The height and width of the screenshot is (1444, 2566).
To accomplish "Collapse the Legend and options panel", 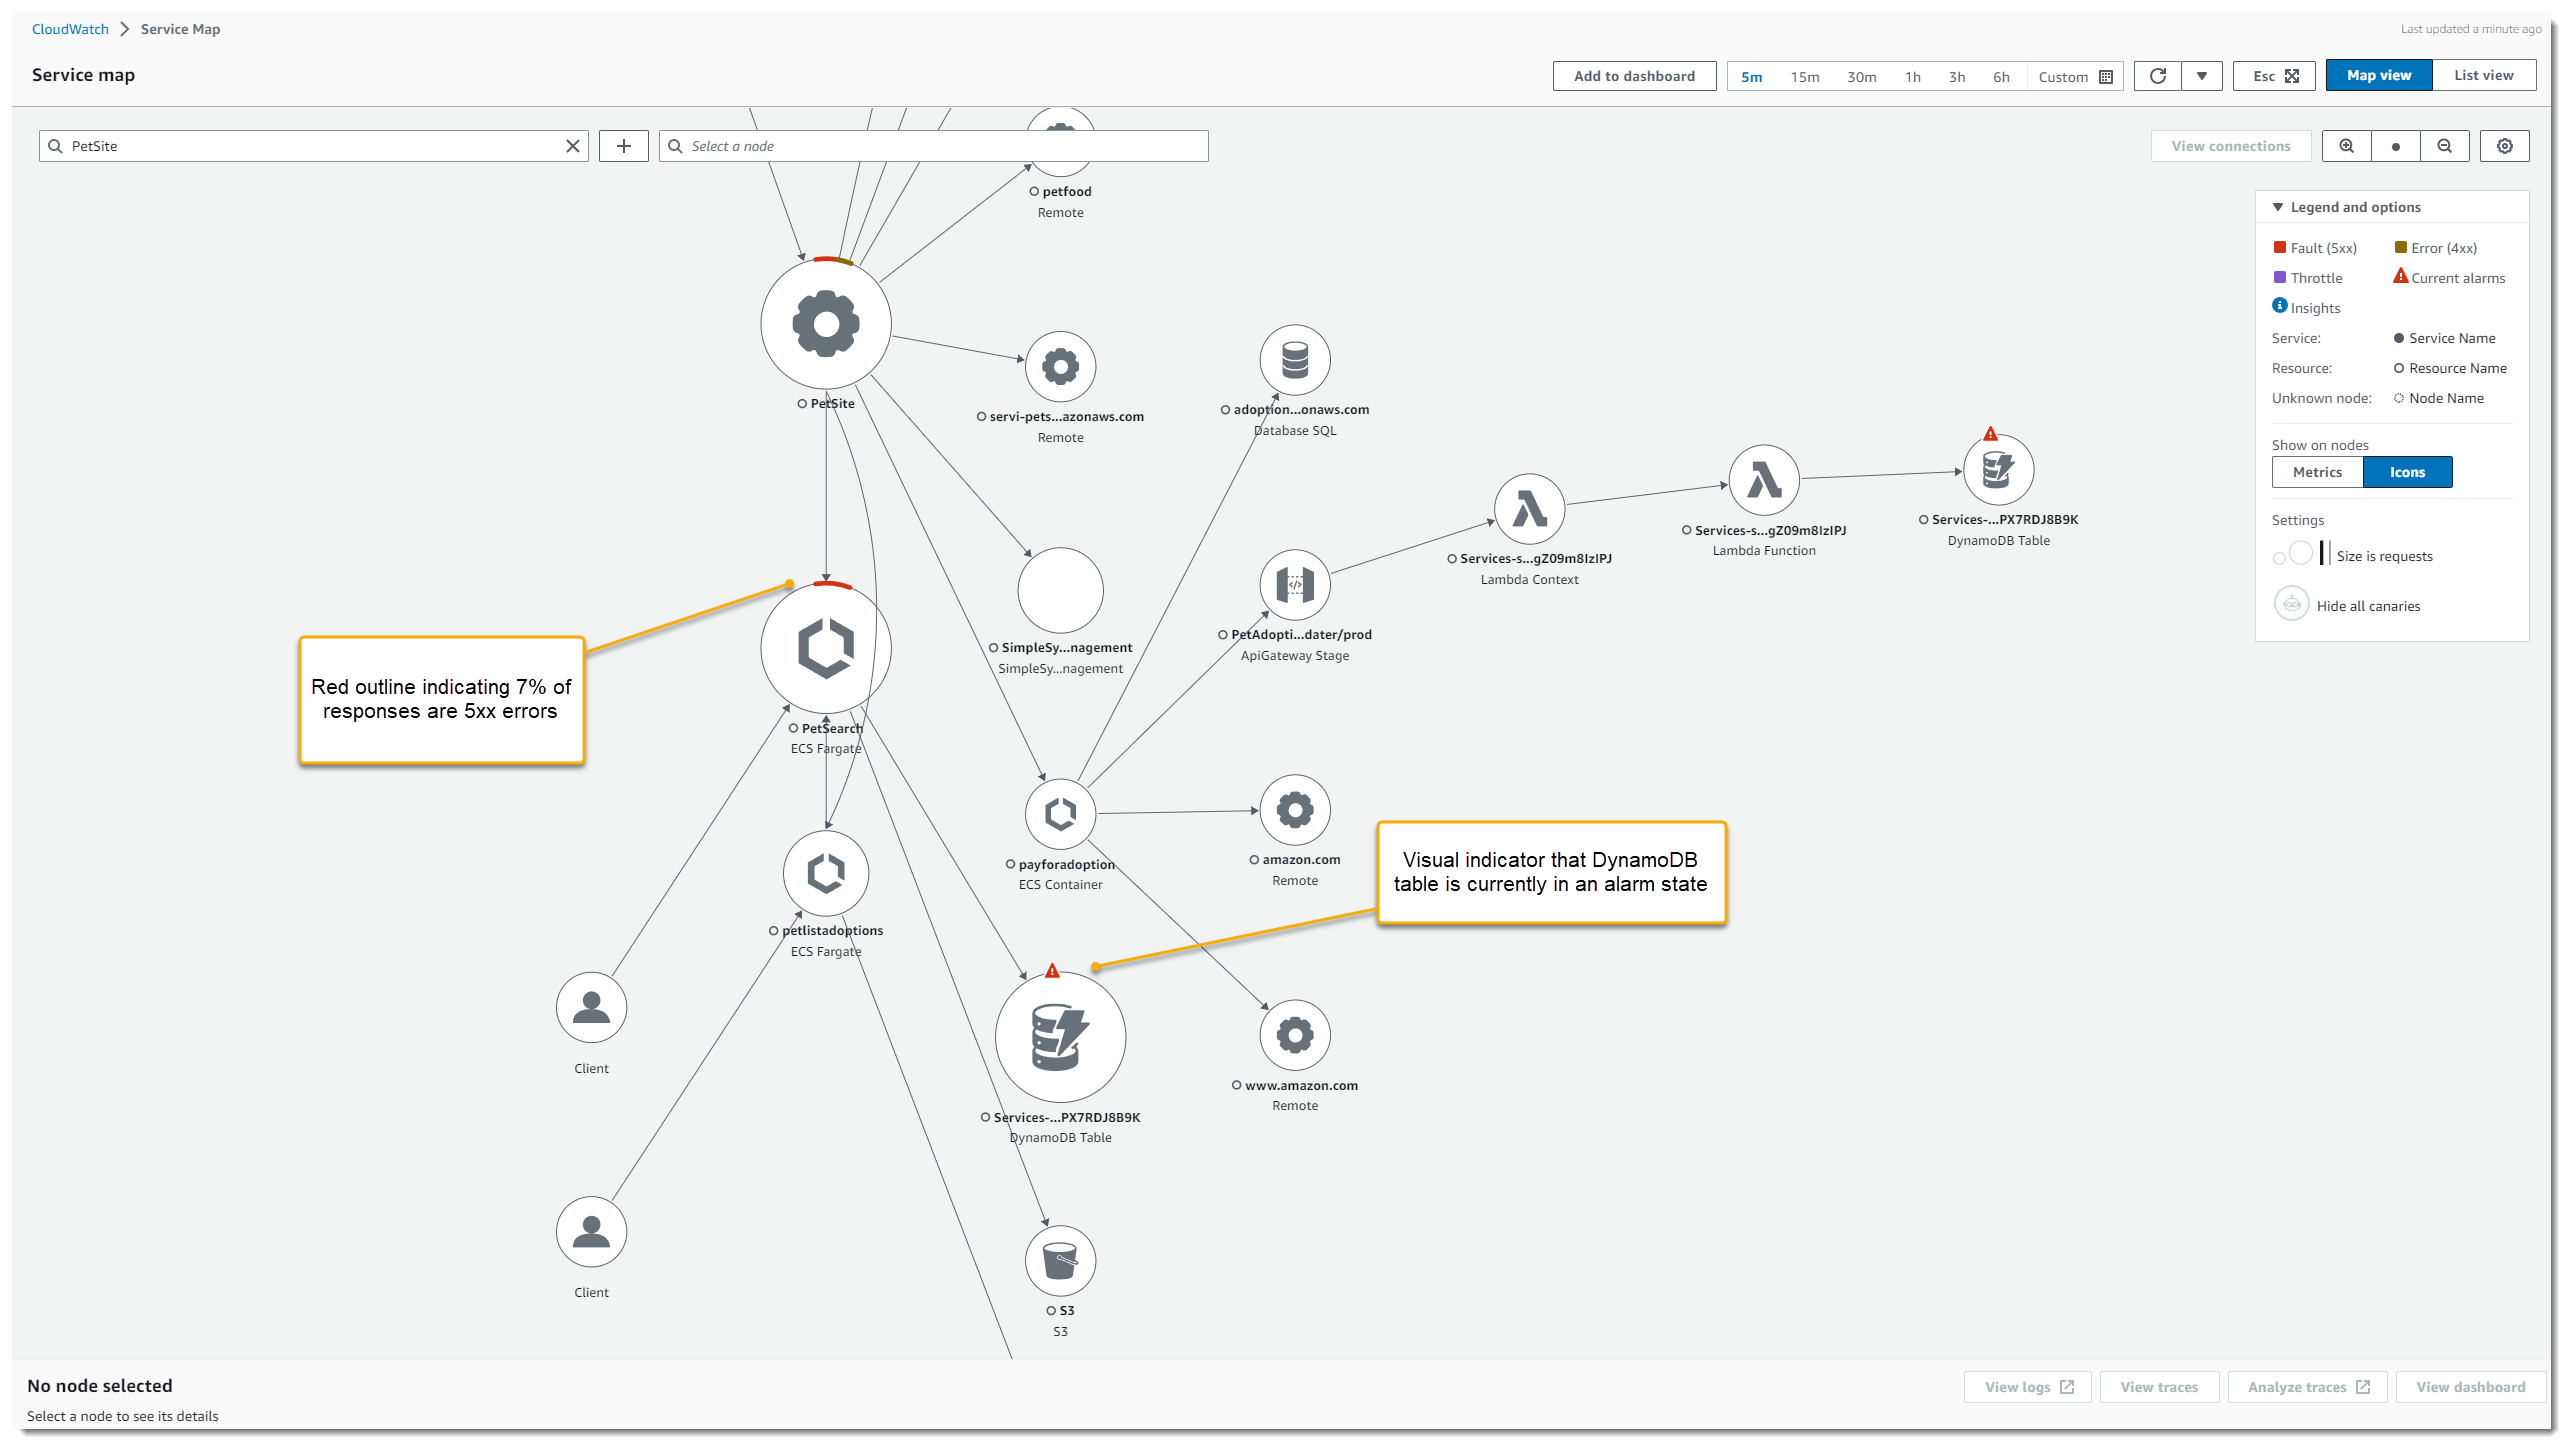I will pos(2279,206).
